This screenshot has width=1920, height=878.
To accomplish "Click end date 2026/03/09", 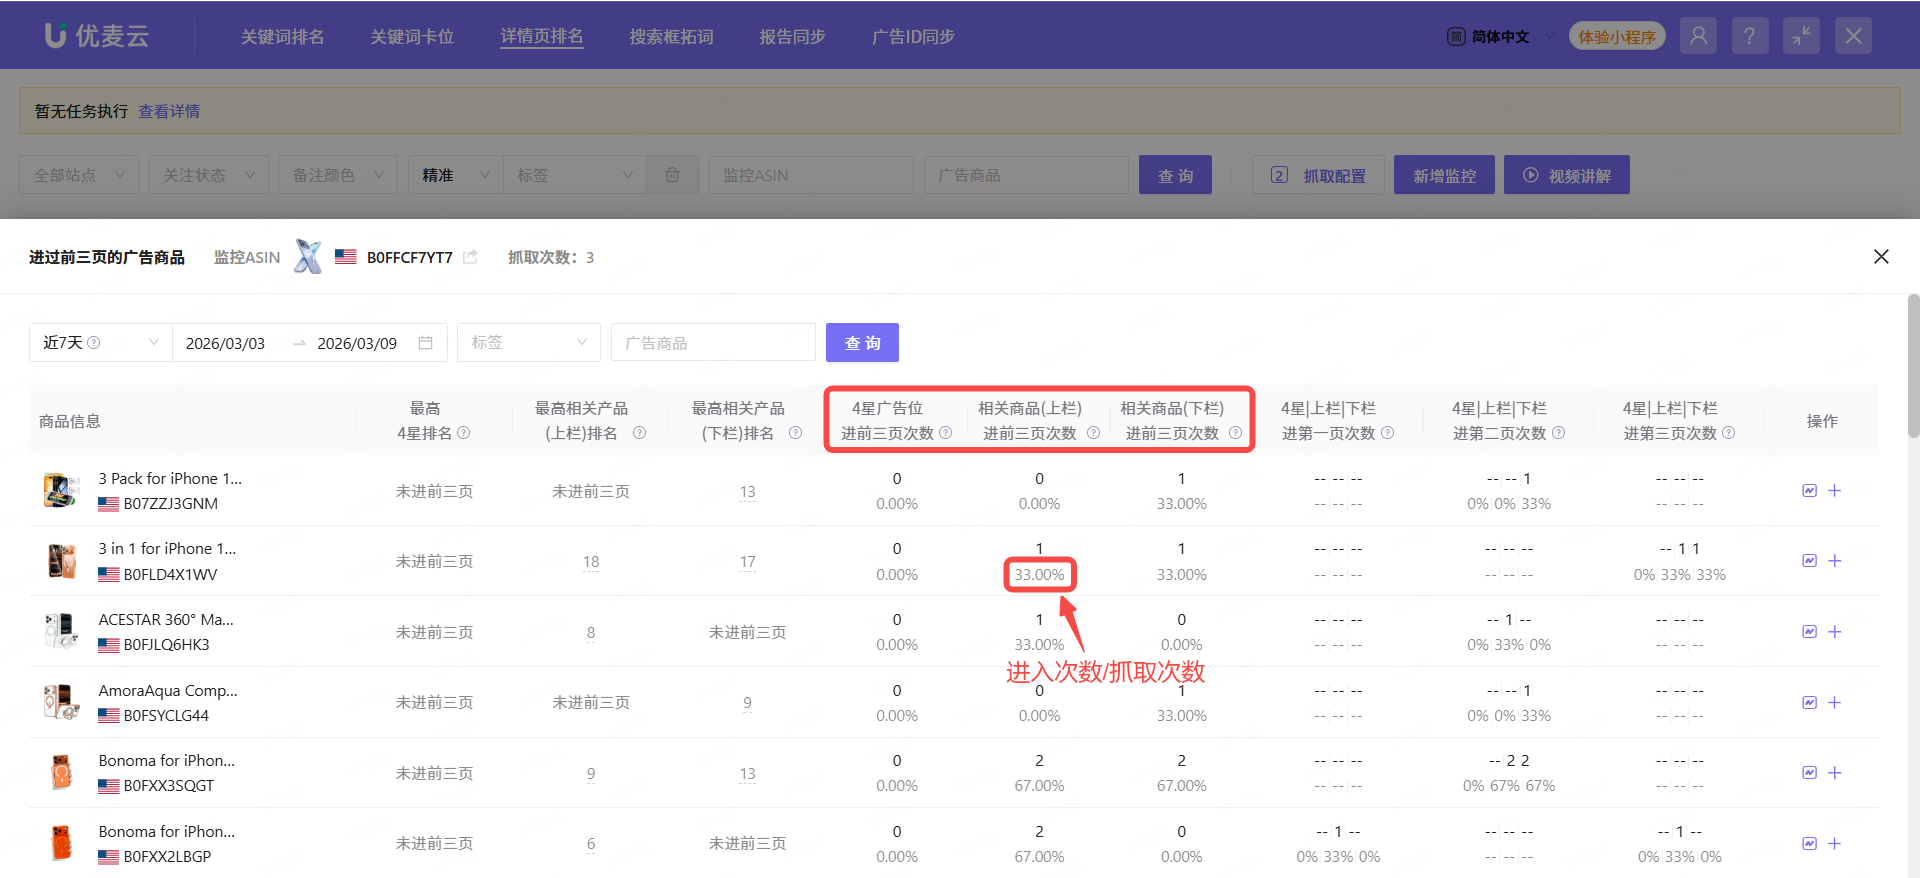I will pos(357,343).
